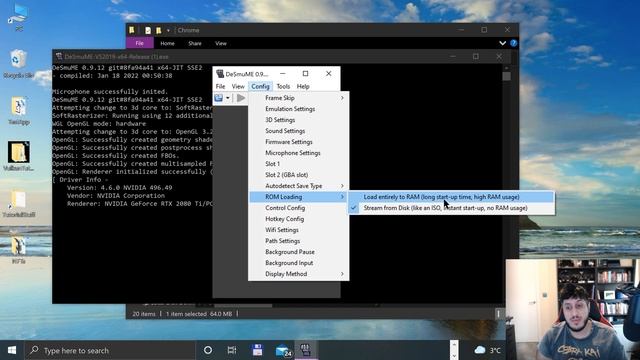Select Stream from Disk option

coord(451,208)
